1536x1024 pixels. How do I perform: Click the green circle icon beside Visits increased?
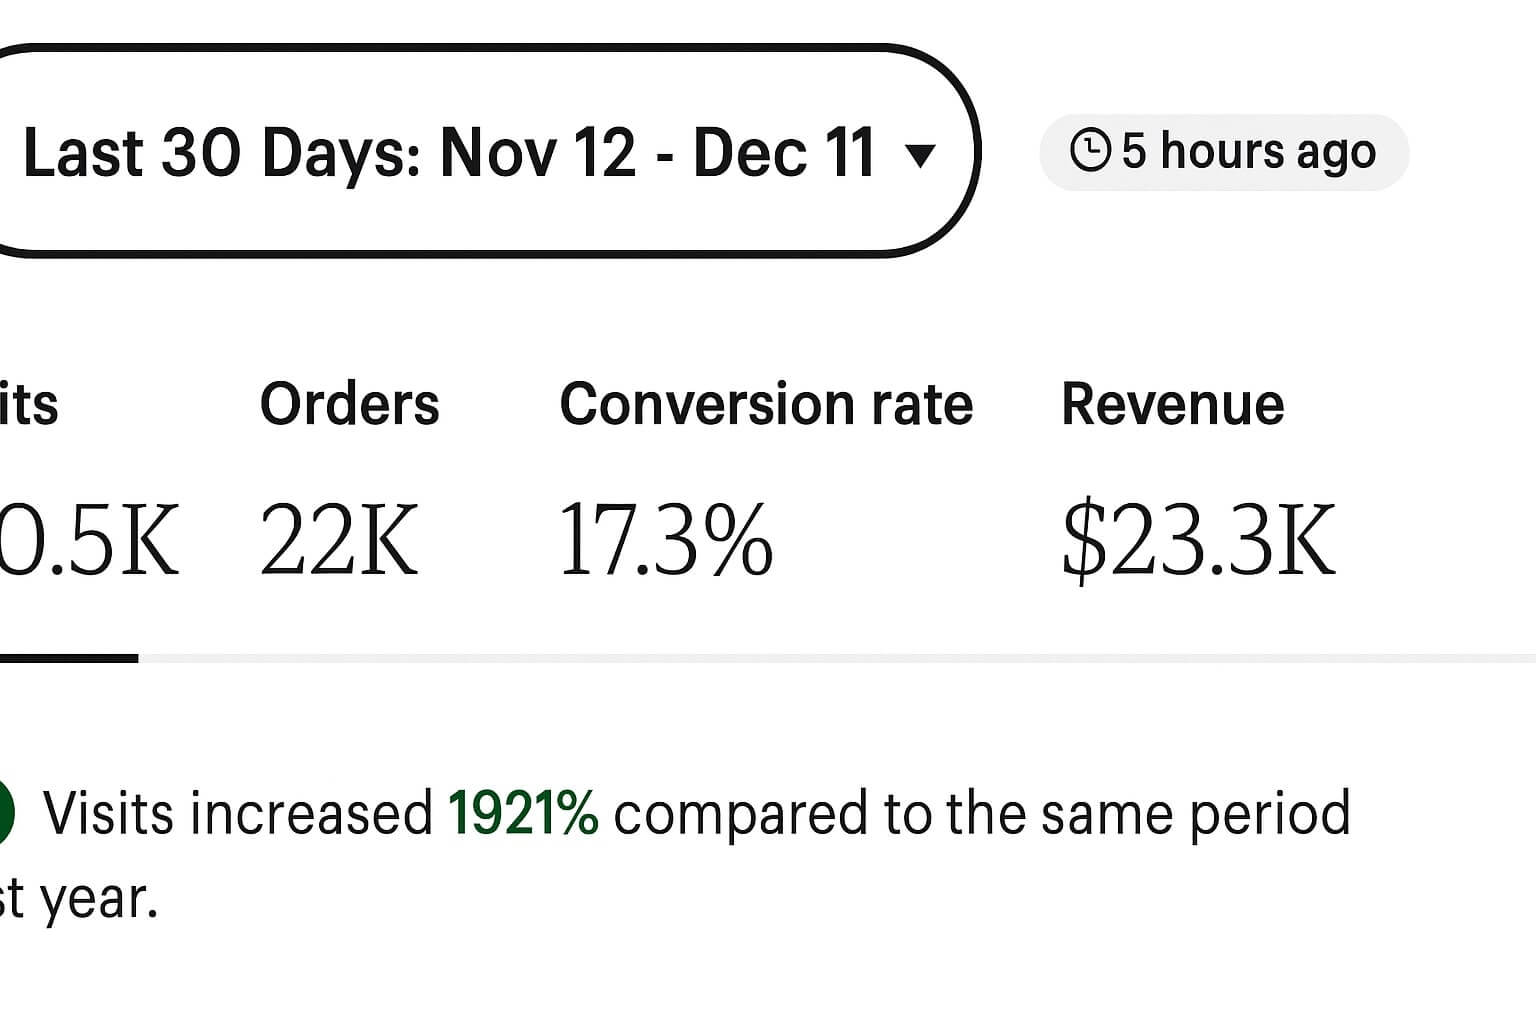(6, 813)
